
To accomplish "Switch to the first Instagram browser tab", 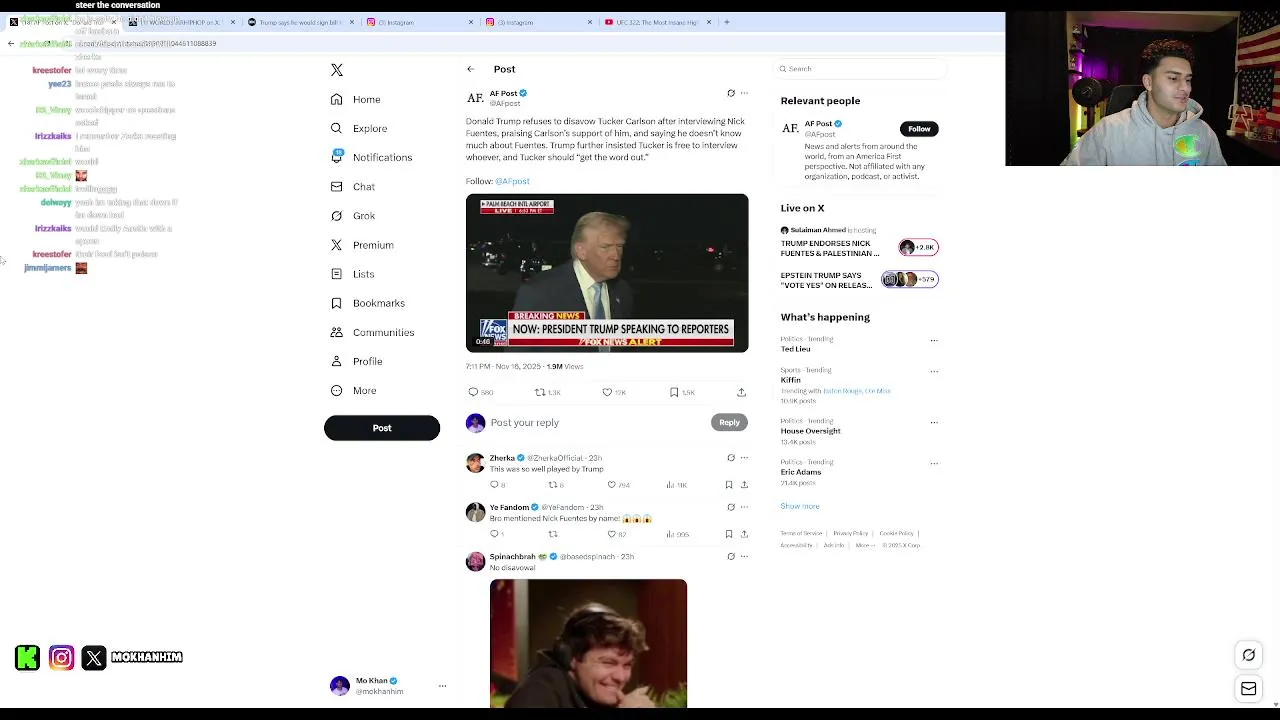I will [x=419, y=22].
